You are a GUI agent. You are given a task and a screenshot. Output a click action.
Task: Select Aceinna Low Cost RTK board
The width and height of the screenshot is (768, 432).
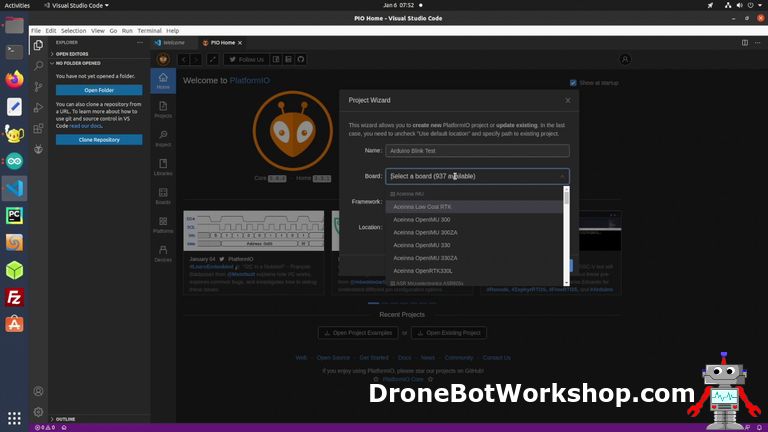click(x=474, y=207)
